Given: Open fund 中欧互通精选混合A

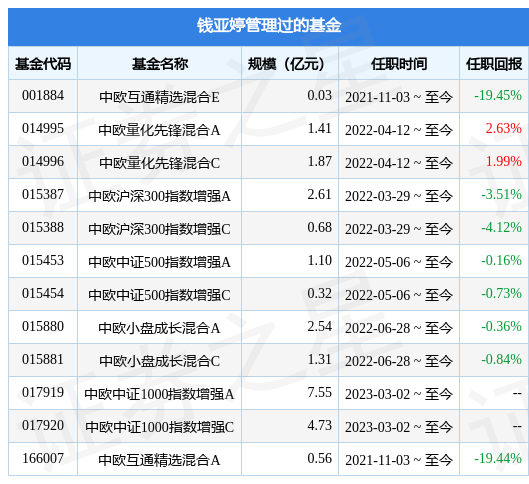Looking at the screenshot, I should [x=159, y=460].
